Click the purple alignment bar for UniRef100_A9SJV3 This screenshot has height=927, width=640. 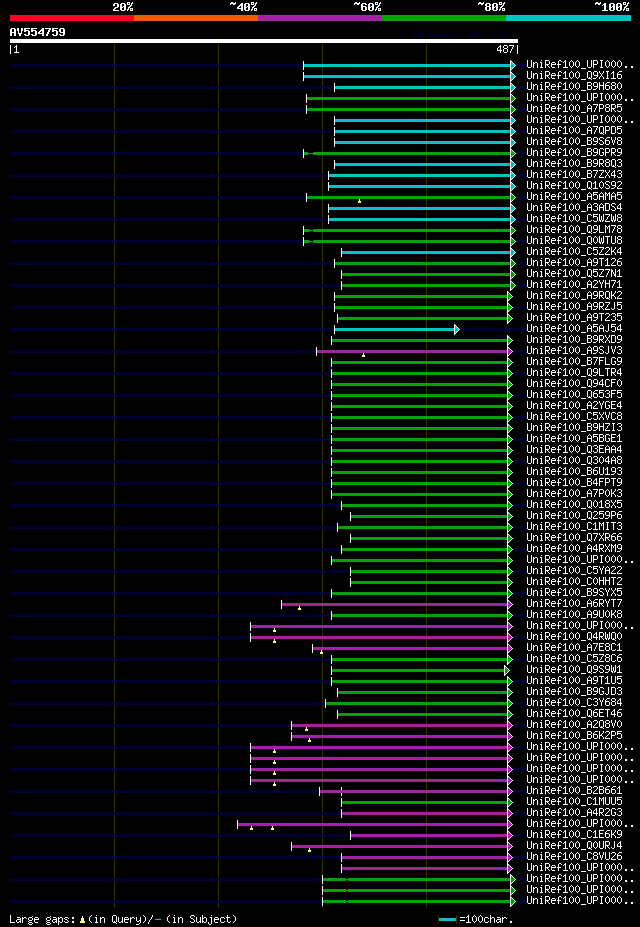coord(414,351)
